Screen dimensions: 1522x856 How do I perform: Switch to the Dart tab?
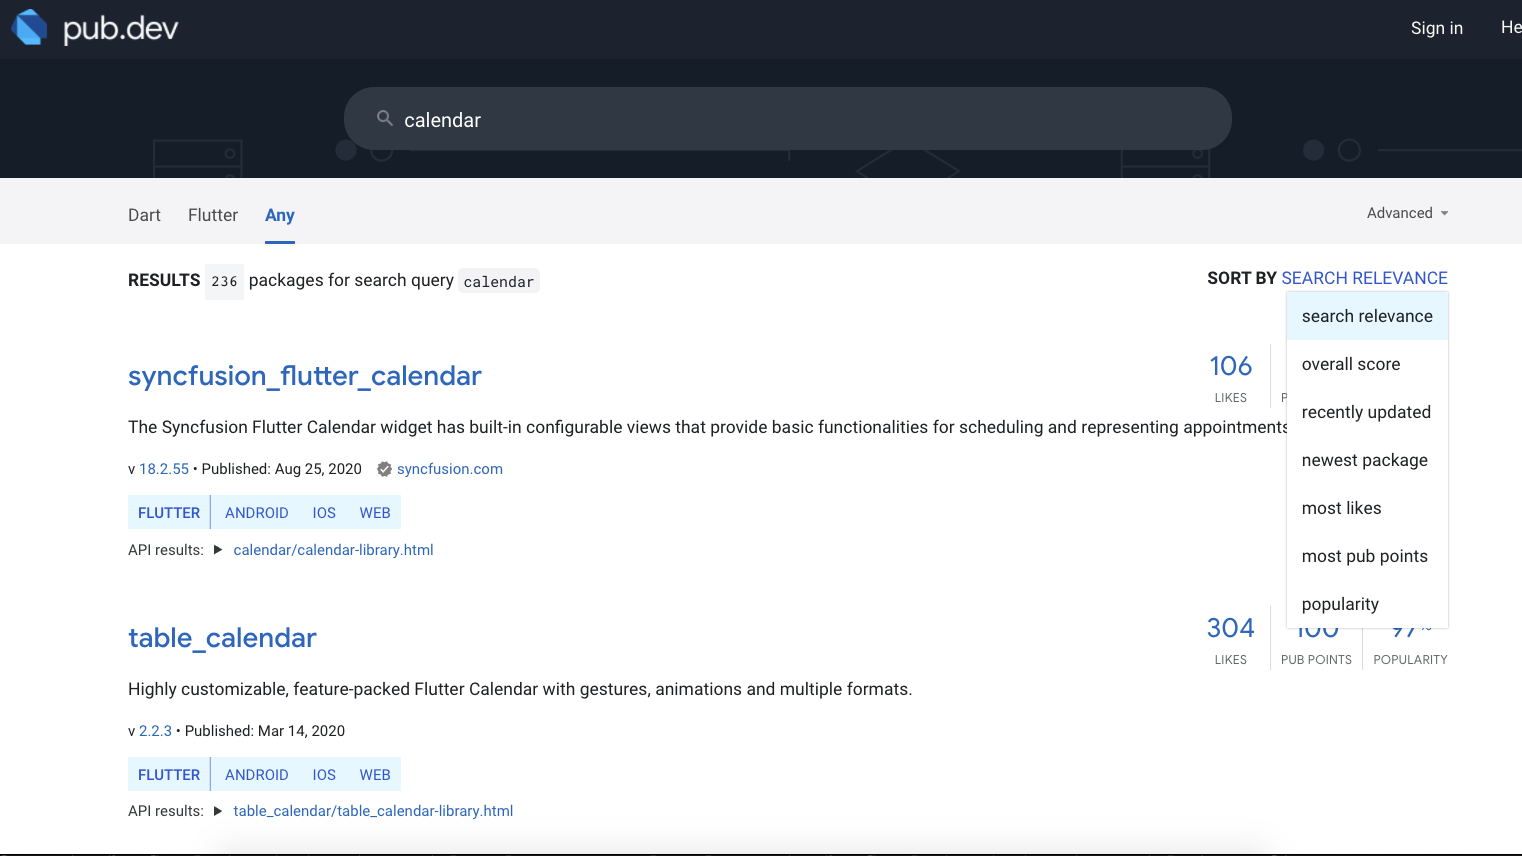(x=144, y=215)
